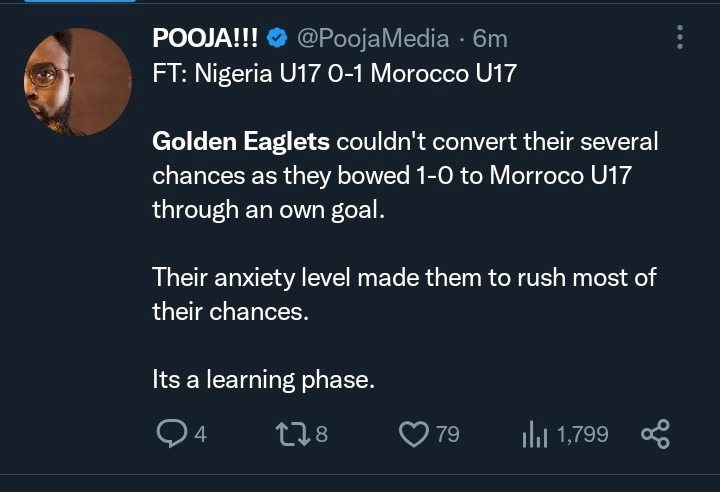
Task: Open the reply icon on the tweet
Action: tap(173, 433)
